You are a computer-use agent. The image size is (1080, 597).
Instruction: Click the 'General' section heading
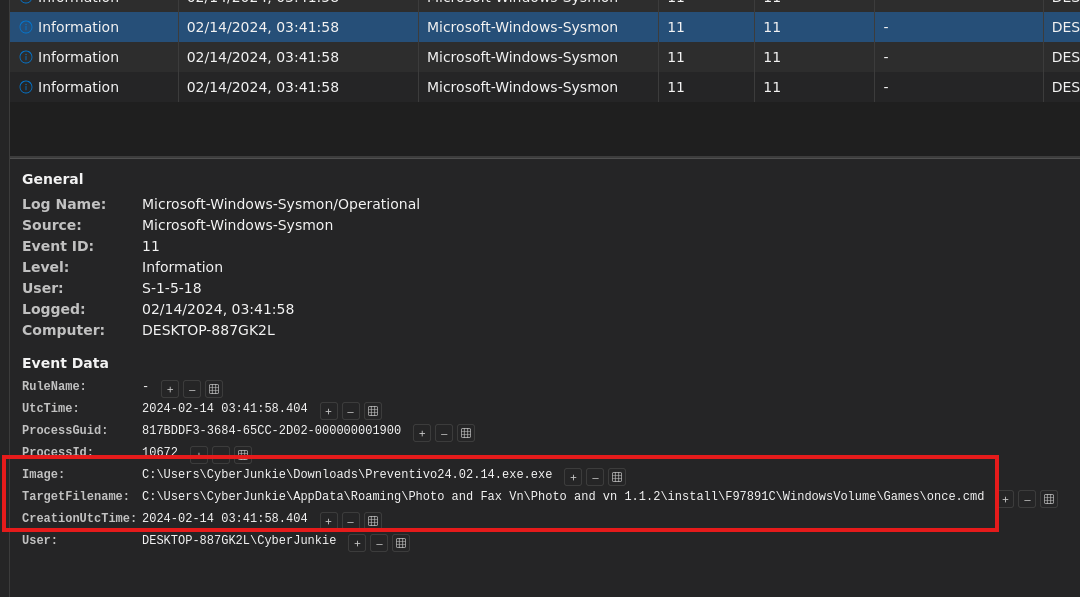pyautogui.click(x=52, y=179)
